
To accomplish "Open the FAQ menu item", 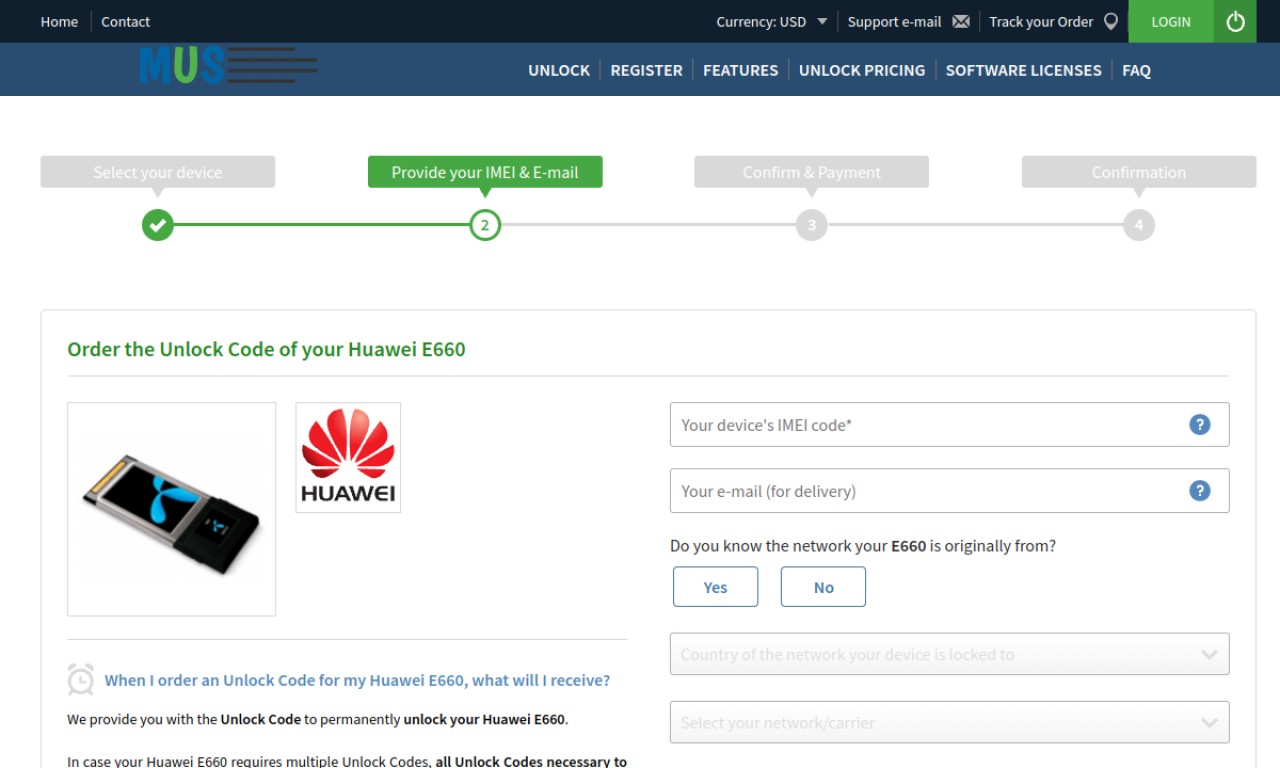I will click(1136, 70).
